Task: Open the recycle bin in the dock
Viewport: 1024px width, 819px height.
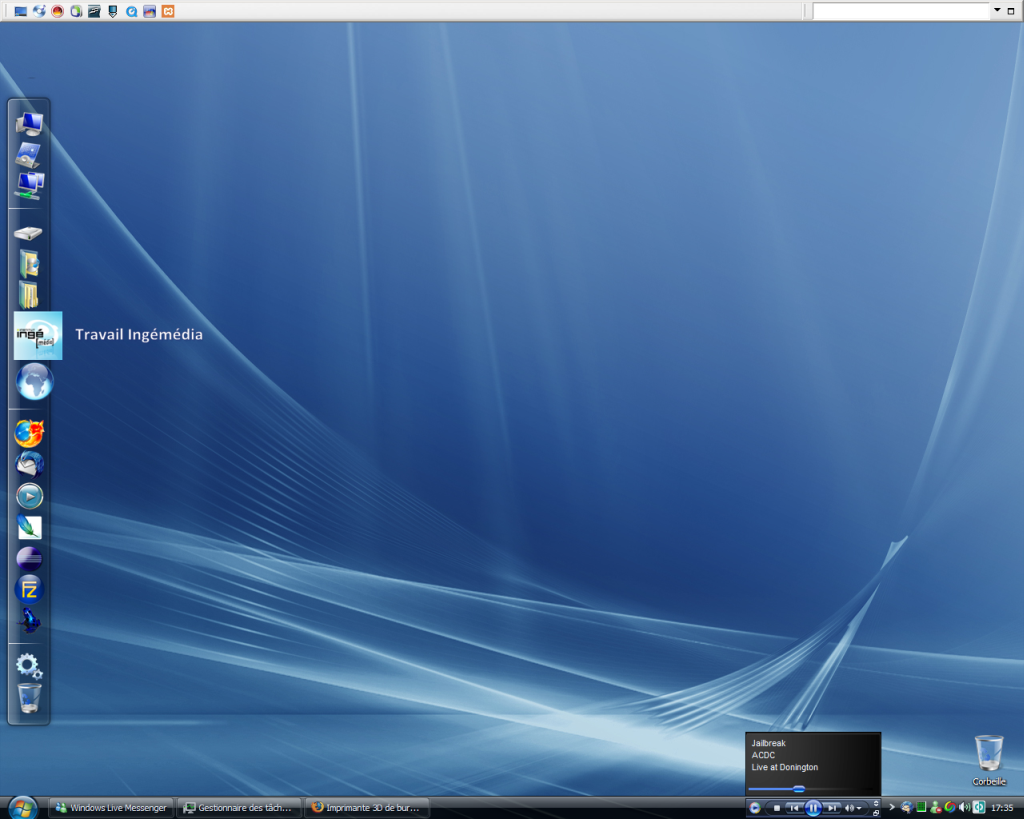Action: click(x=29, y=698)
